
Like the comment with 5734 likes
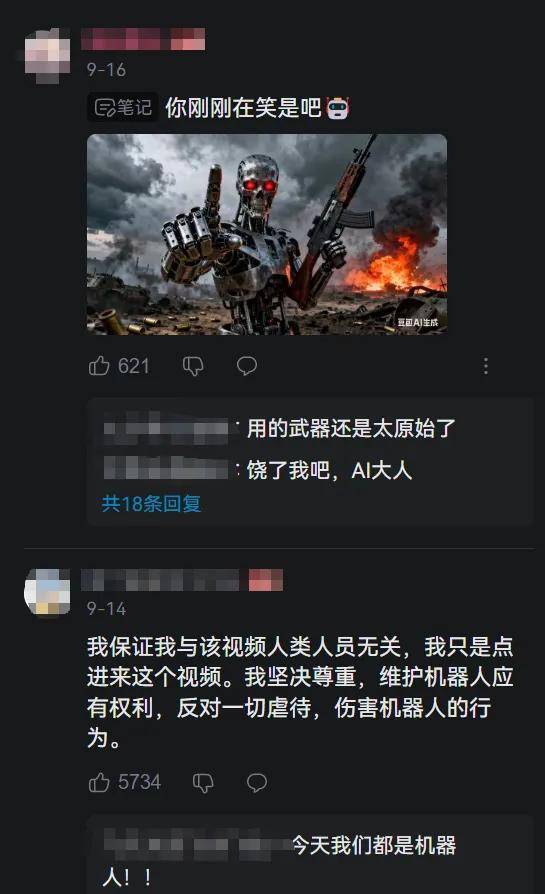click(x=99, y=782)
